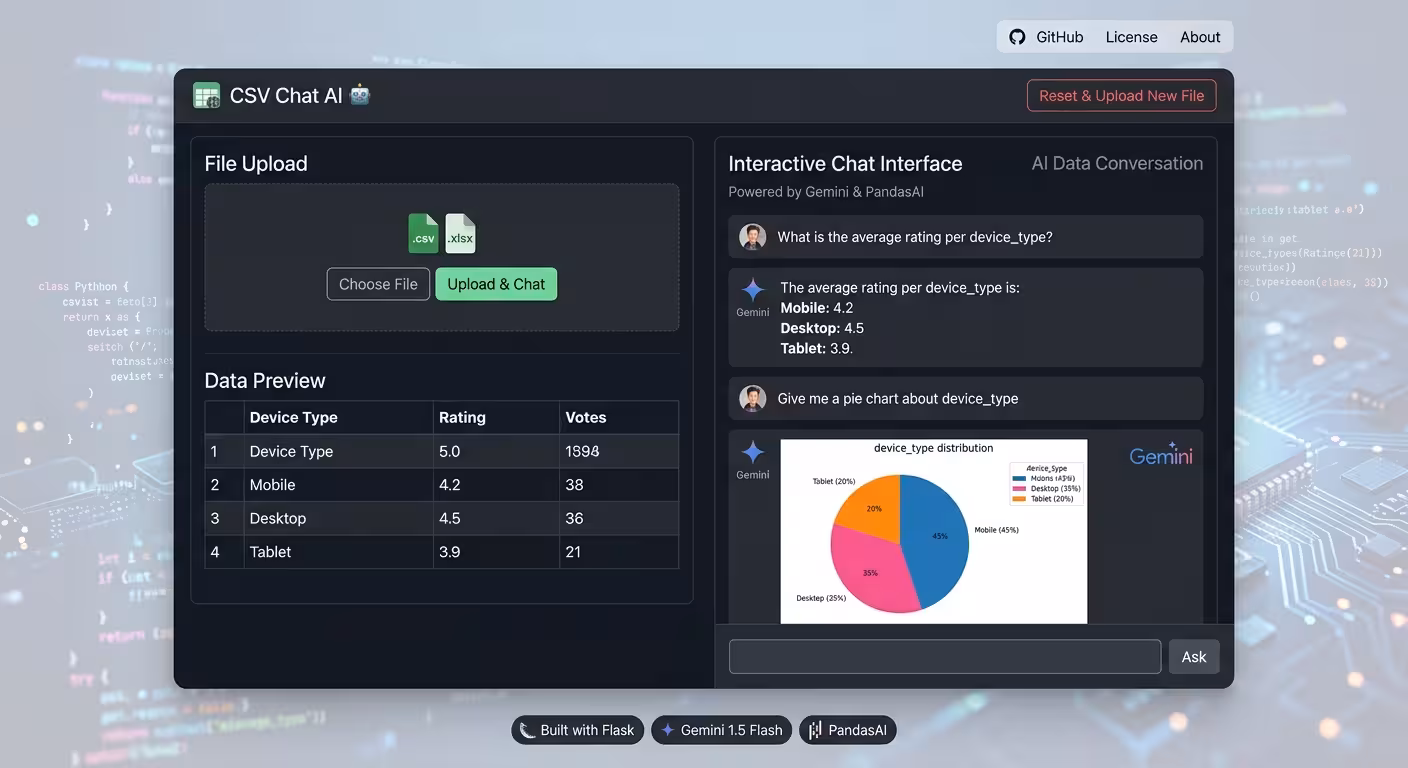This screenshot has width=1408, height=768.
Task: Click the Gemini logo wordmark
Action: coord(1161,456)
